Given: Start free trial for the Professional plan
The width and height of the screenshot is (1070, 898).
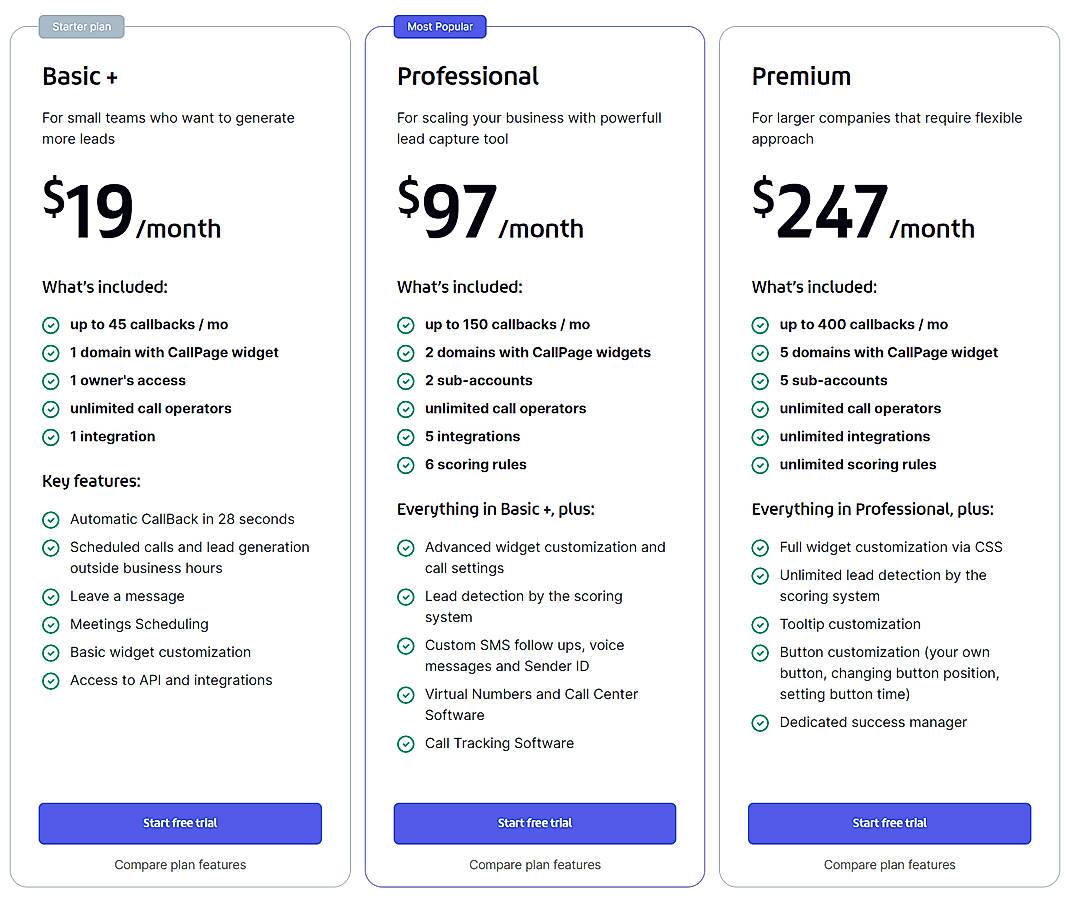Looking at the screenshot, I should [534, 823].
